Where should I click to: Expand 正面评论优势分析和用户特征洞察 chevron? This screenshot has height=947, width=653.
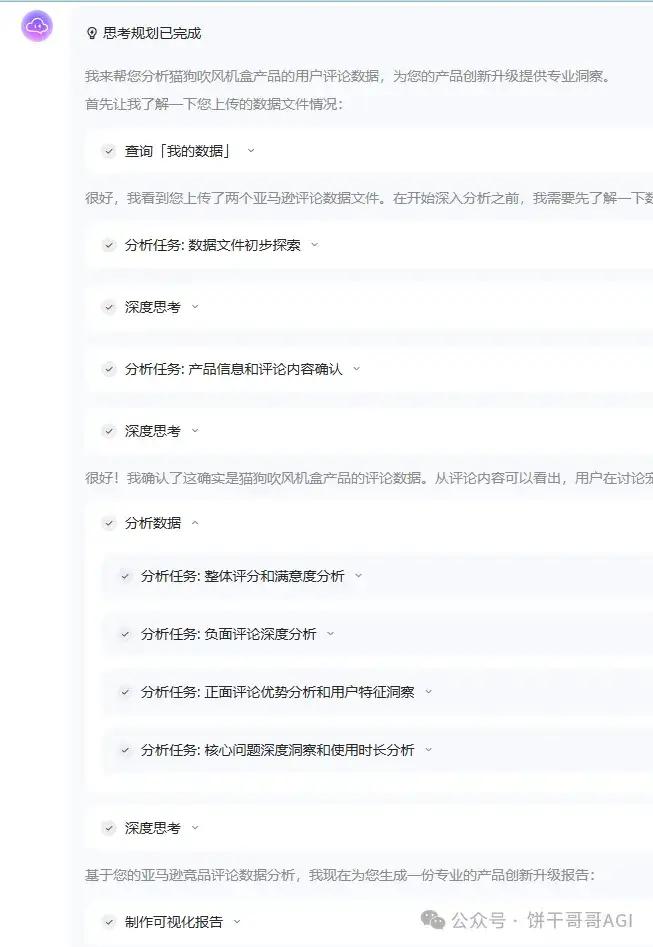click(429, 692)
